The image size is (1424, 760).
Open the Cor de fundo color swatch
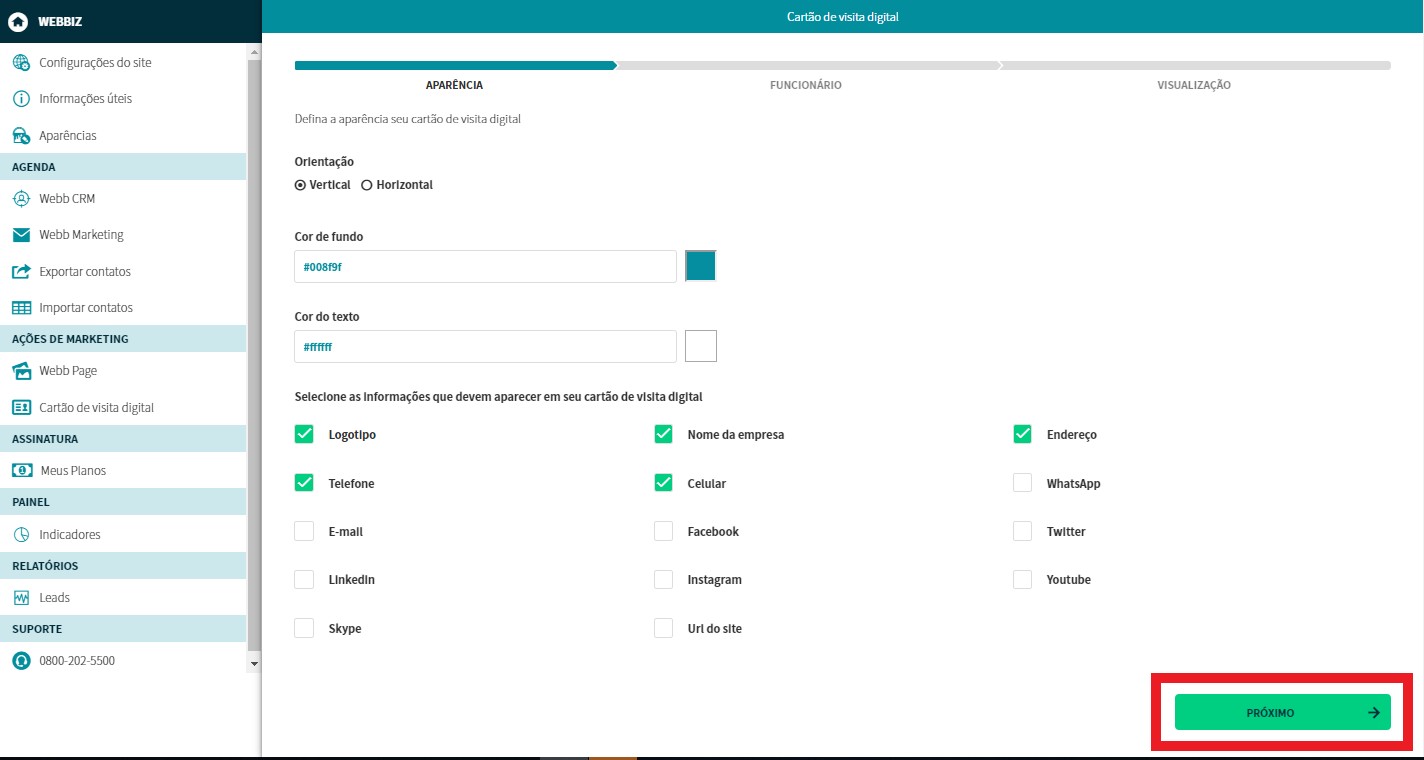pos(701,266)
